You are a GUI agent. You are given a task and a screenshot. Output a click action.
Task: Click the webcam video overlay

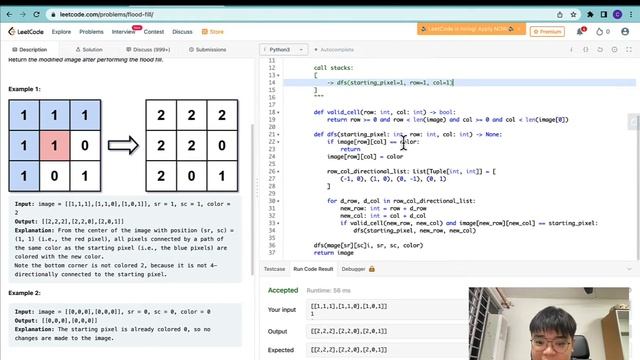[x=549, y=324]
